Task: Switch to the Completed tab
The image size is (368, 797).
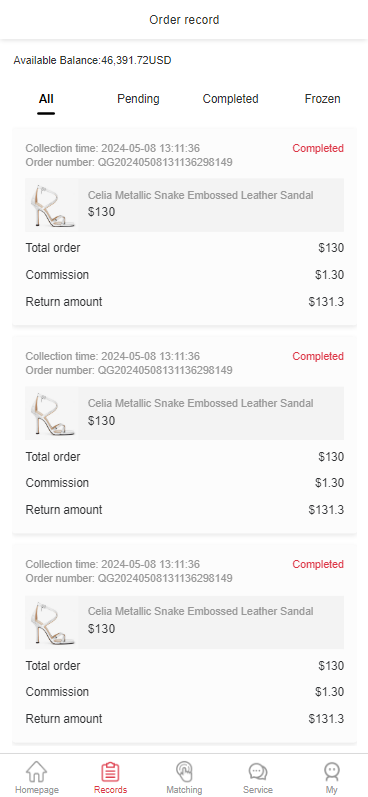Action: pos(230,99)
